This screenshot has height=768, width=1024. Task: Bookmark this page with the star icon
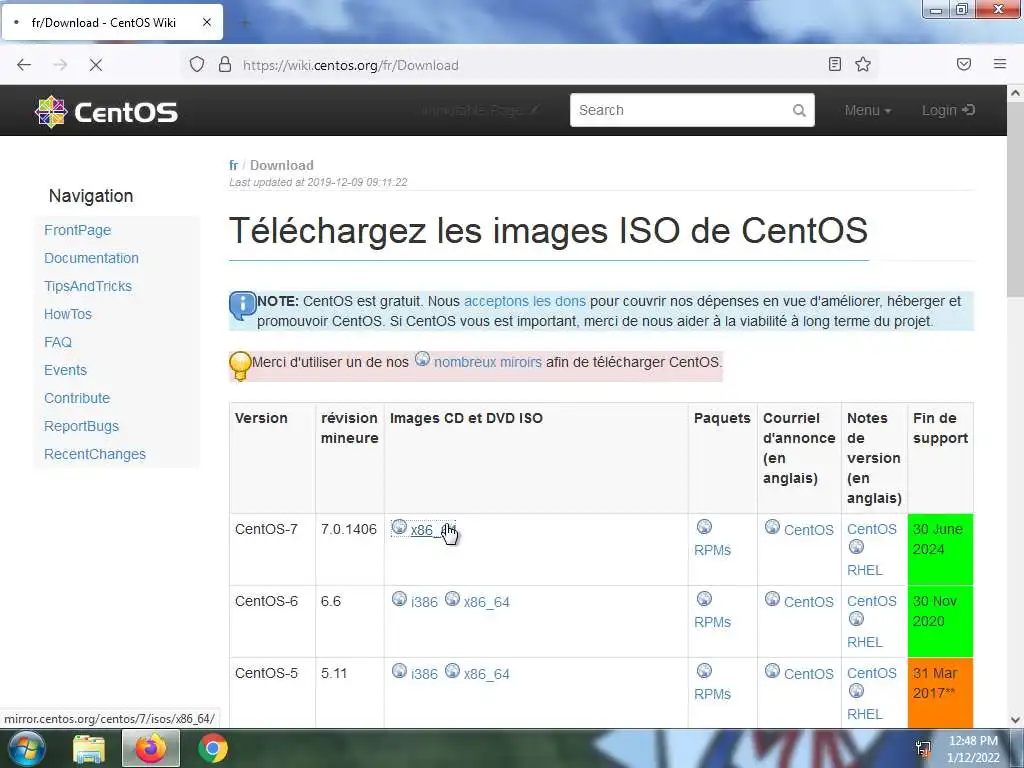tap(863, 64)
